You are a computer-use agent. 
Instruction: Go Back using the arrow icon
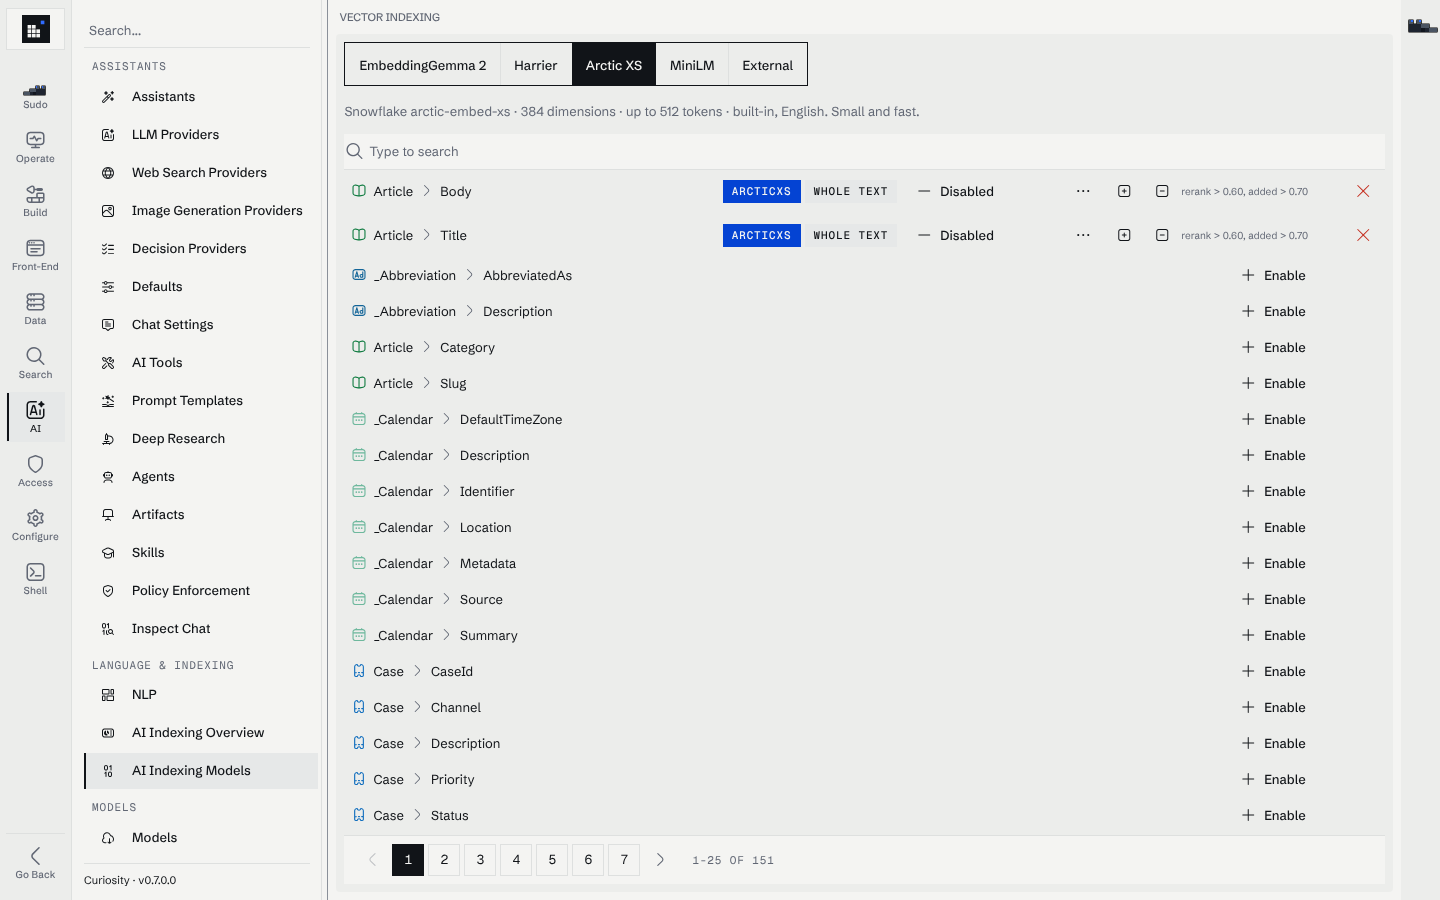tap(35, 862)
